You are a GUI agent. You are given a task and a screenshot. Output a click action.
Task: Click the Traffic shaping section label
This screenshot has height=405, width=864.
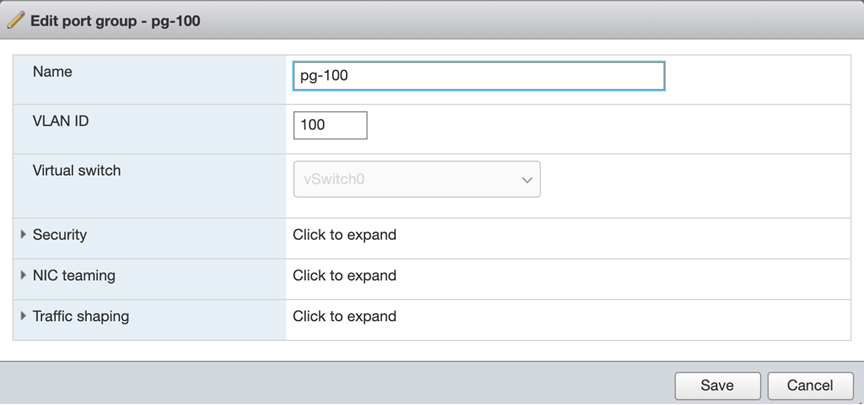(81, 316)
